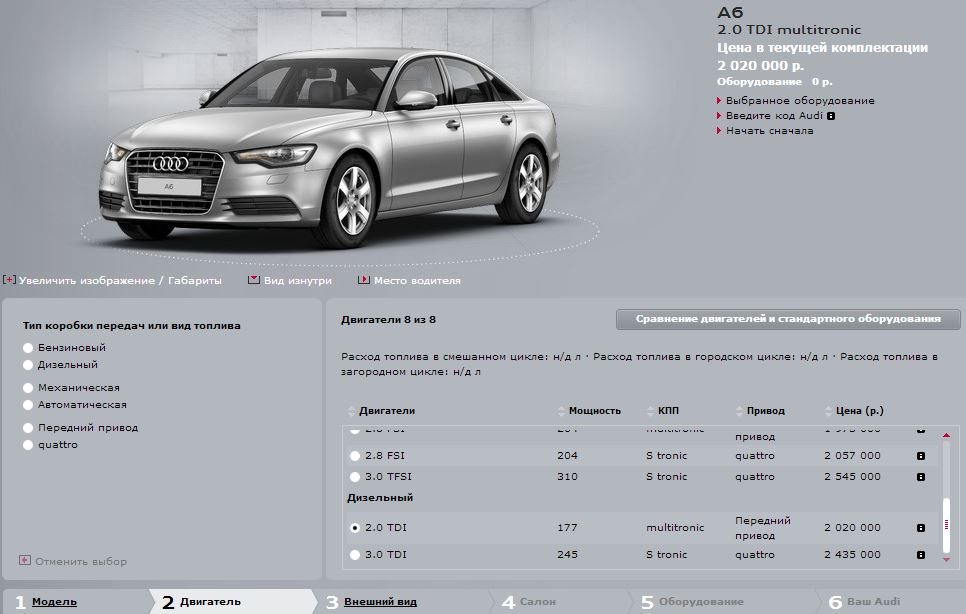Image resolution: width=966 pixels, height=614 pixels.
Task: Click the driver's seat view icon
Action: point(363,280)
